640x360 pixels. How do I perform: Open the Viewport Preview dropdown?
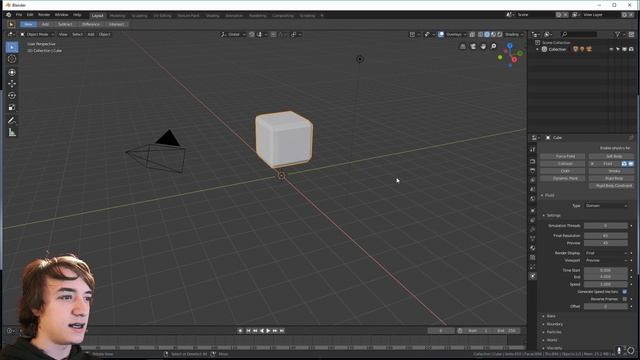pyautogui.click(x=606, y=260)
